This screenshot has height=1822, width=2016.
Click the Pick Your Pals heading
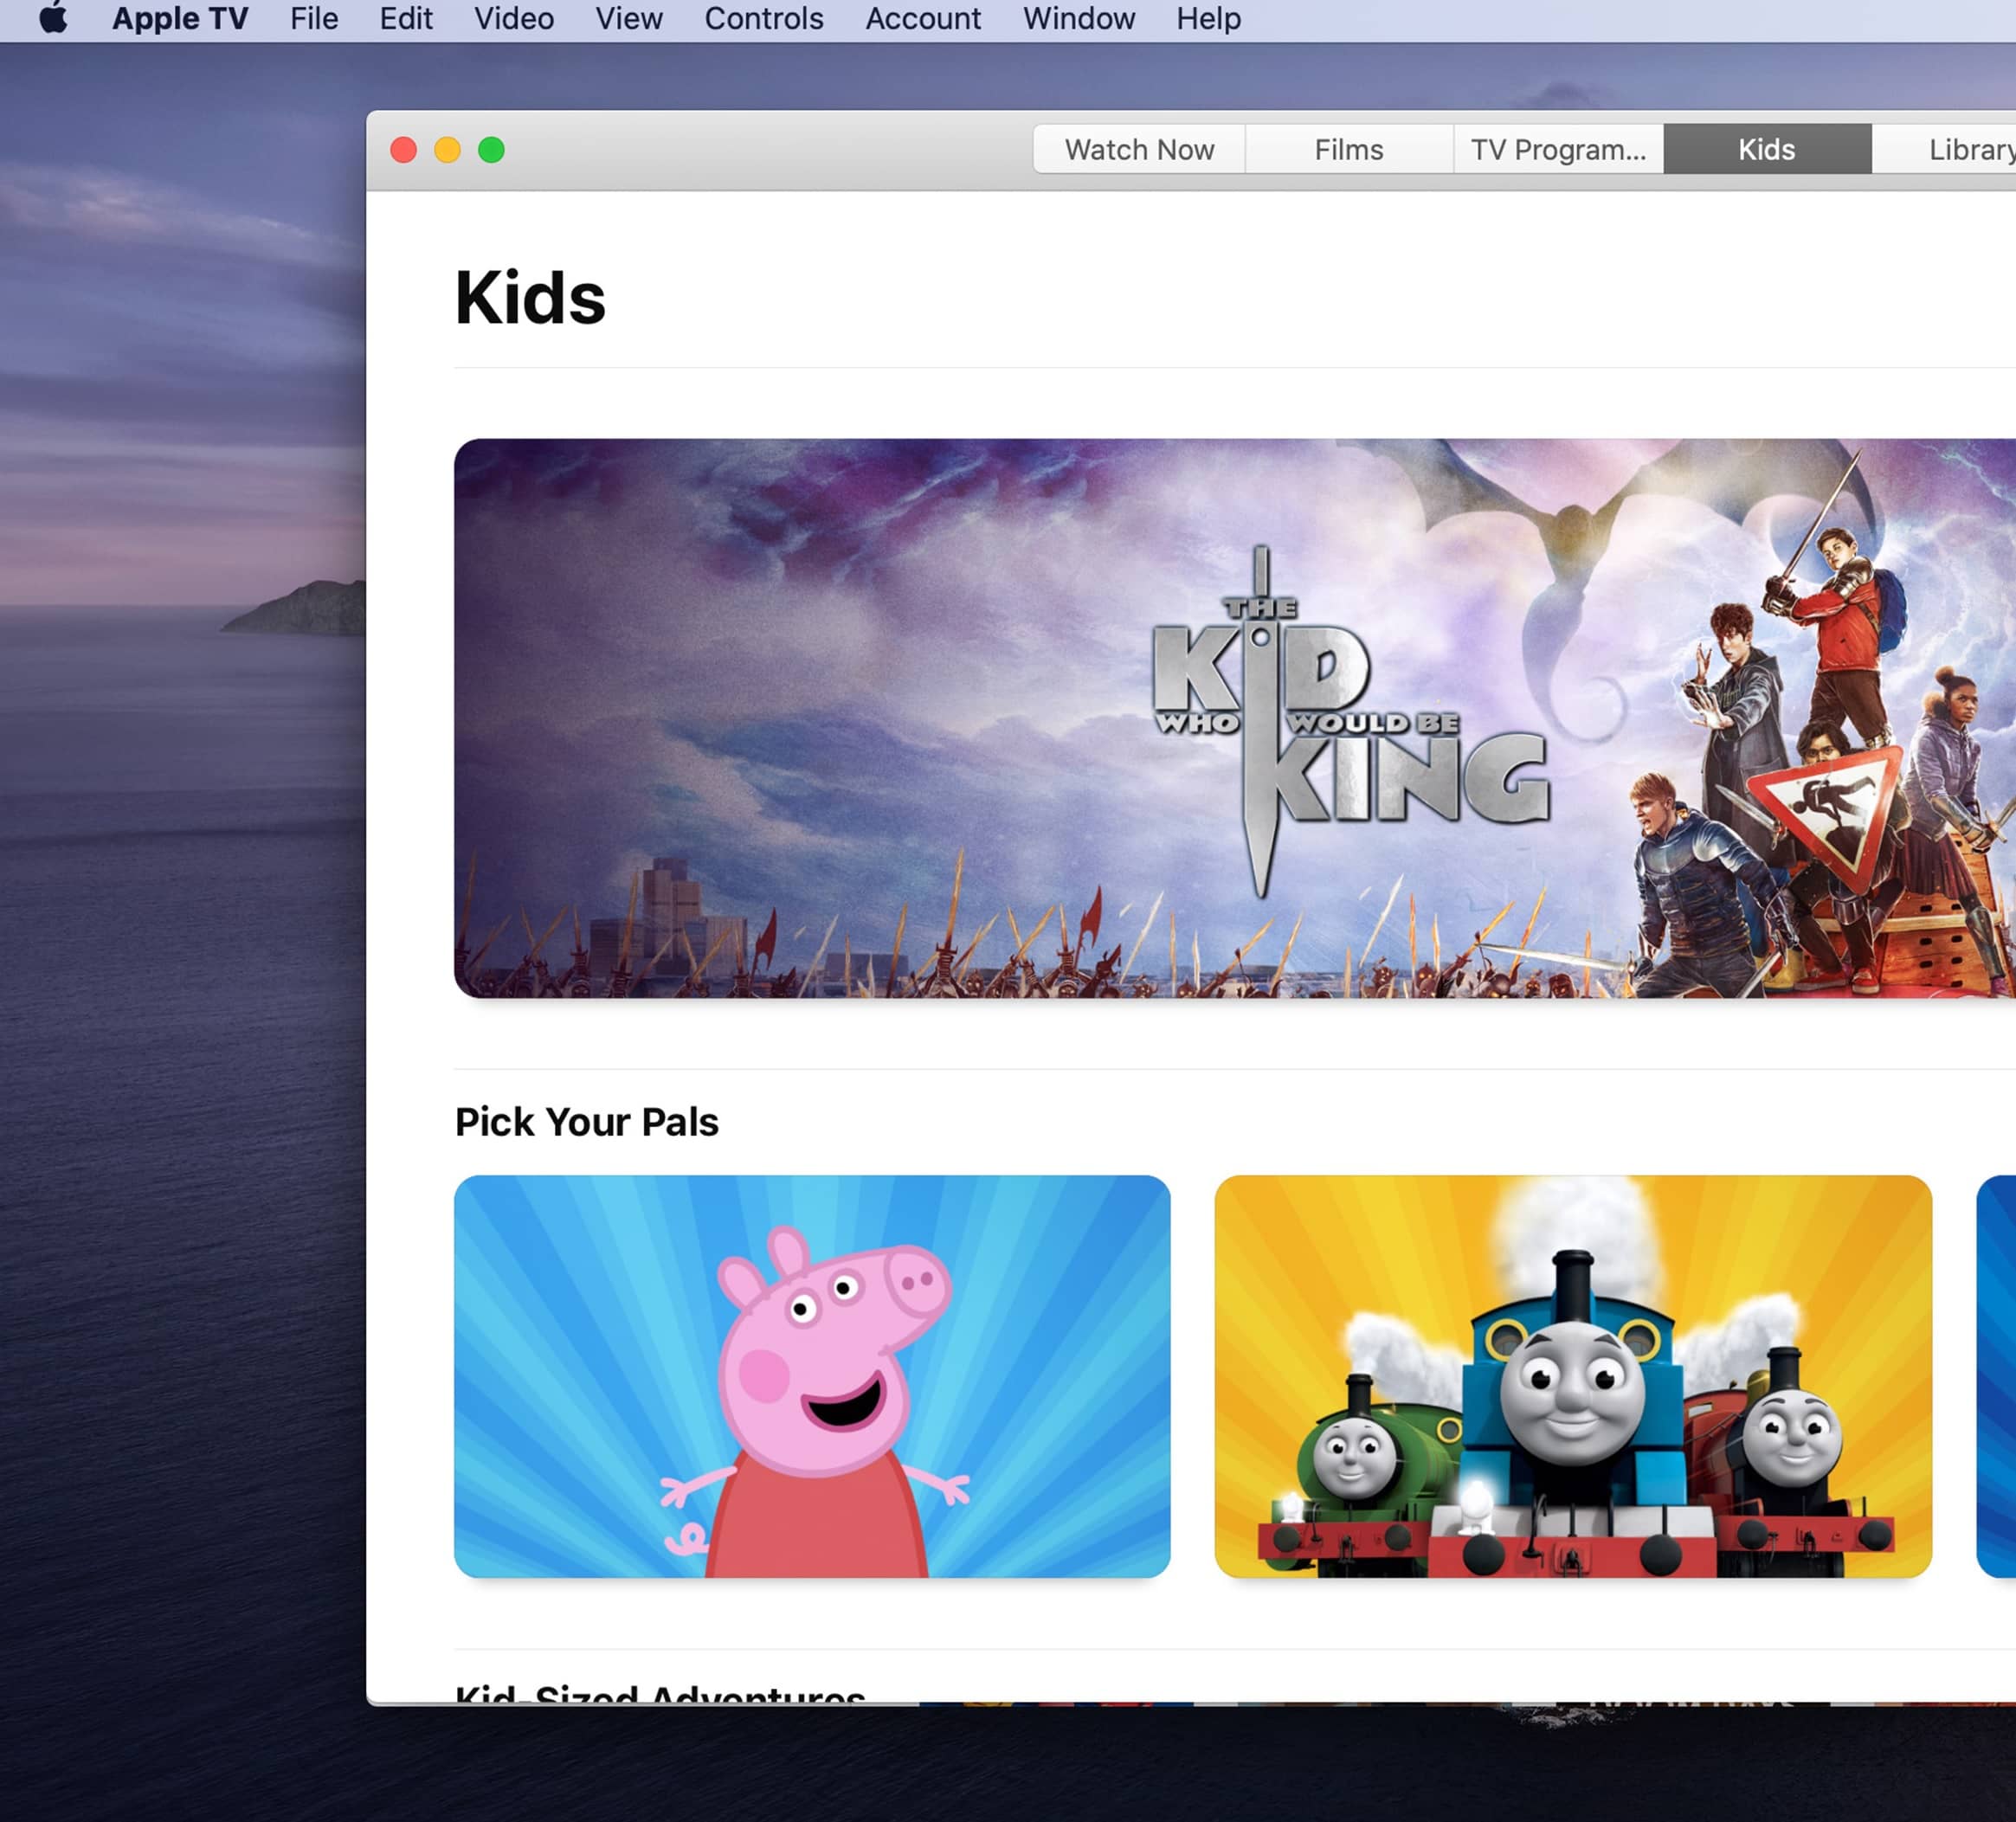[x=587, y=1122]
